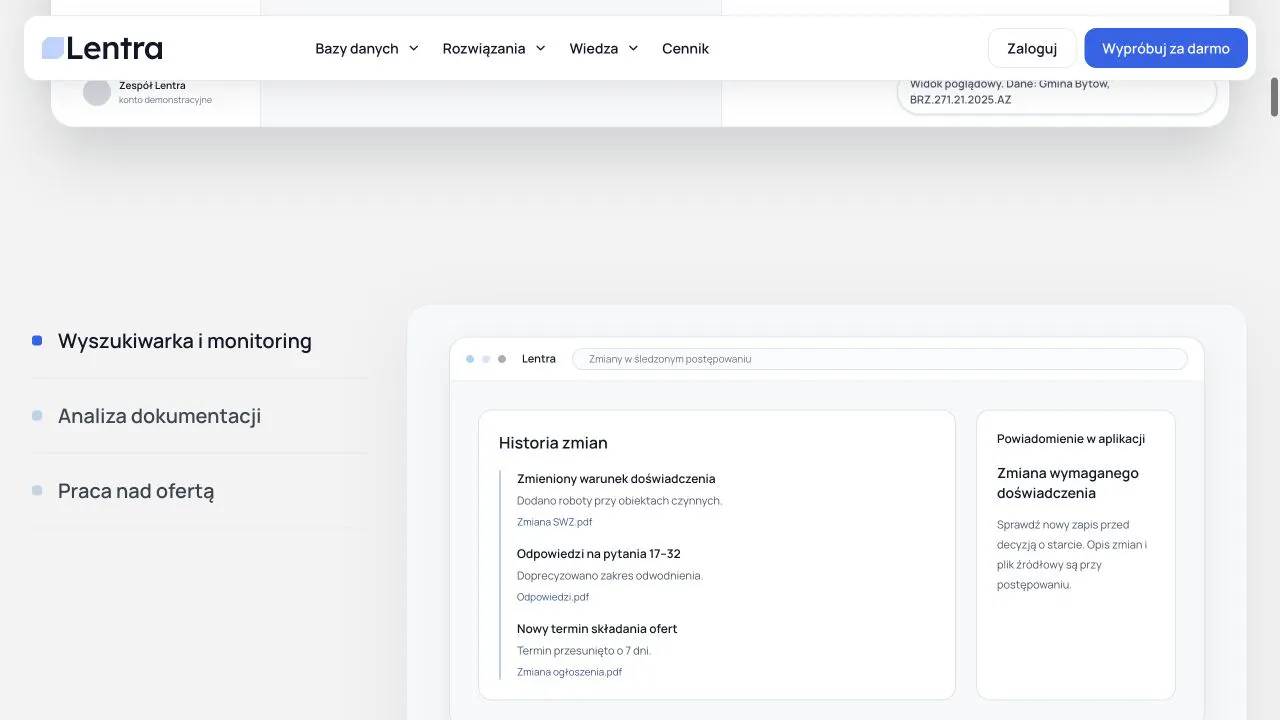
Task: Click the Zespół Lentra avatar circle
Action: click(x=97, y=92)
